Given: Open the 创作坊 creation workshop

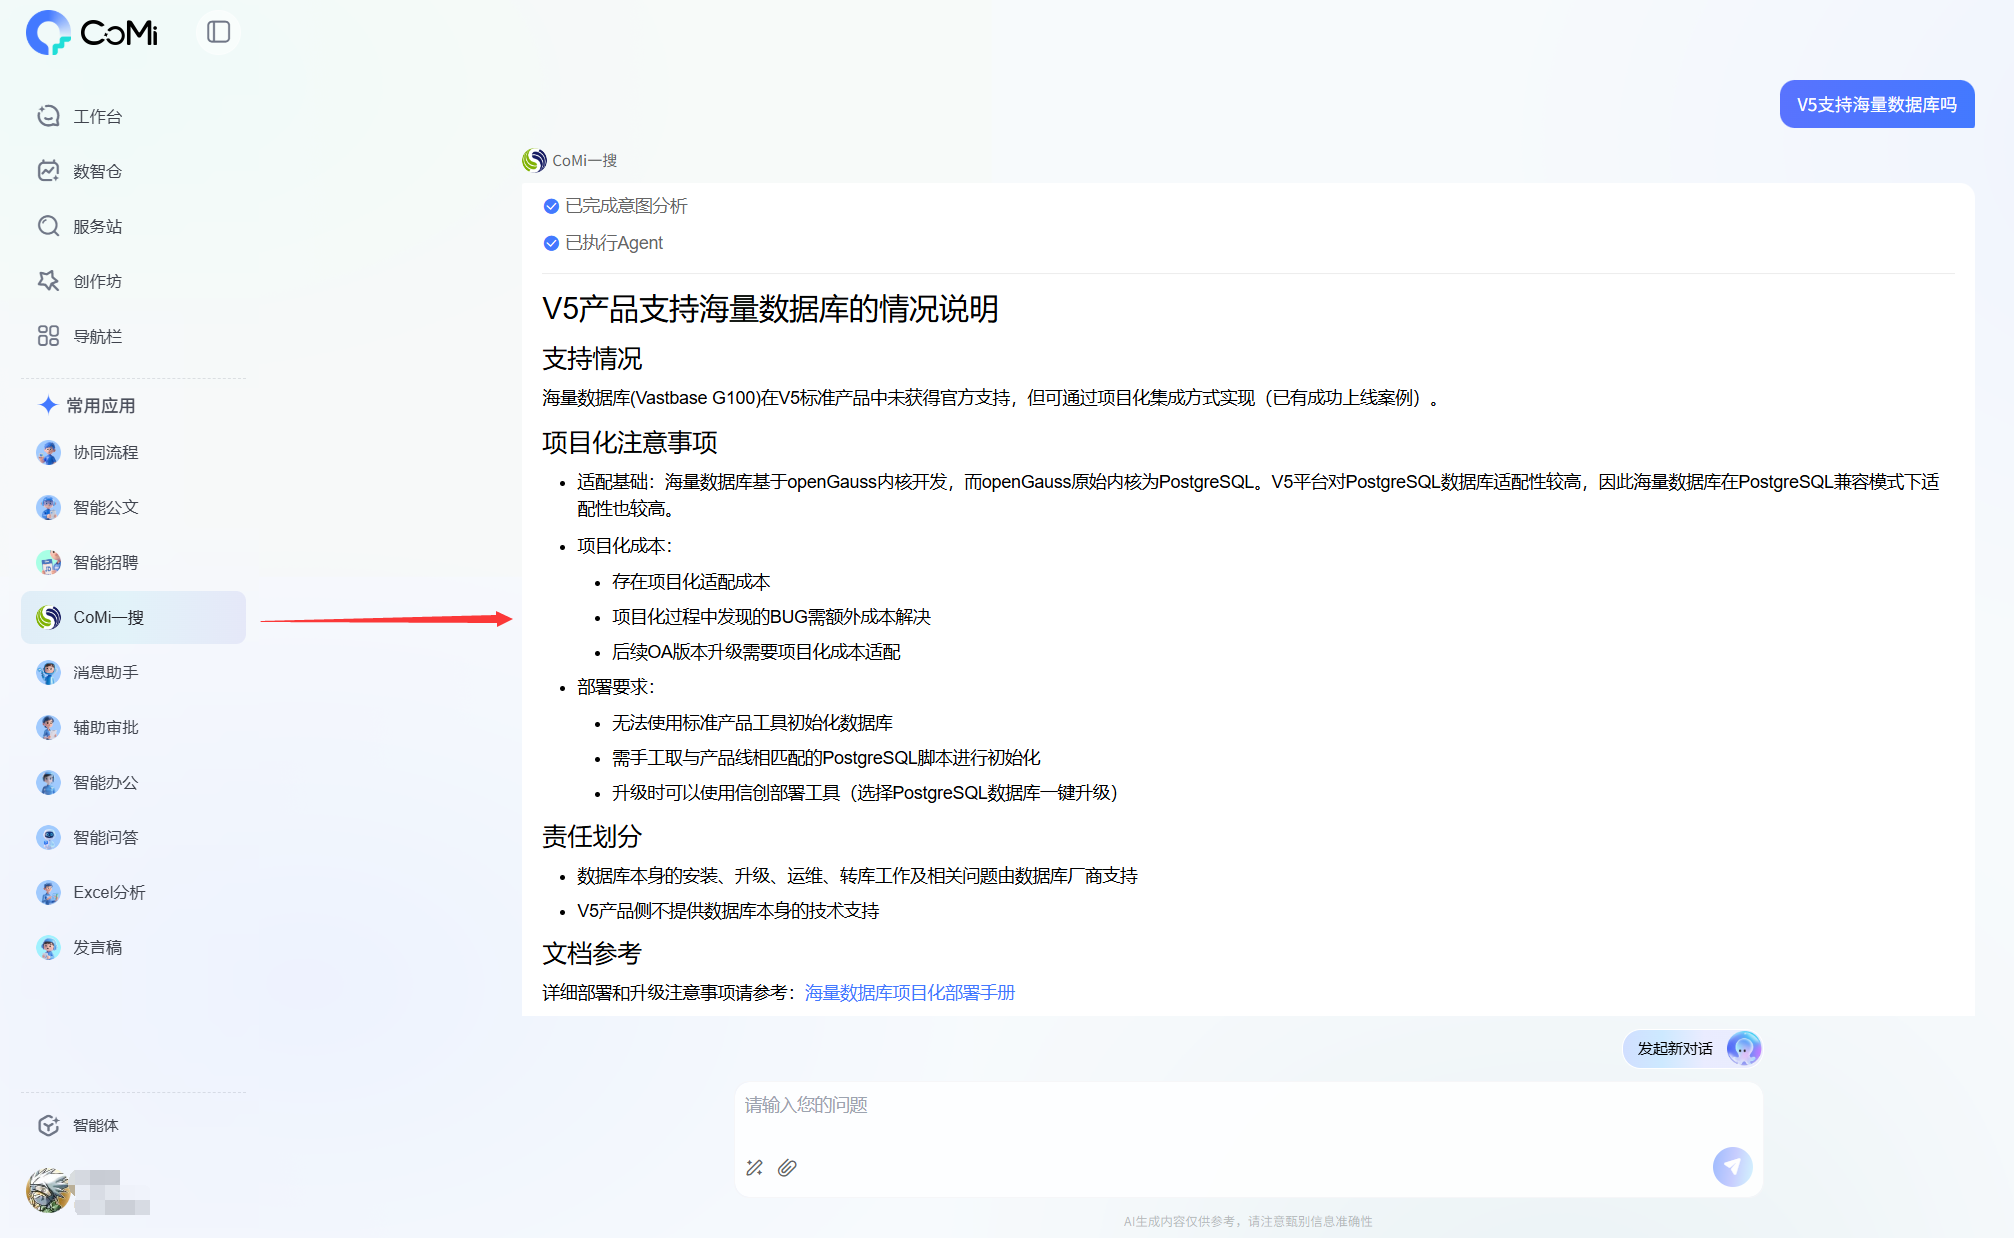Looking at the screenshot, I should 96,281.
